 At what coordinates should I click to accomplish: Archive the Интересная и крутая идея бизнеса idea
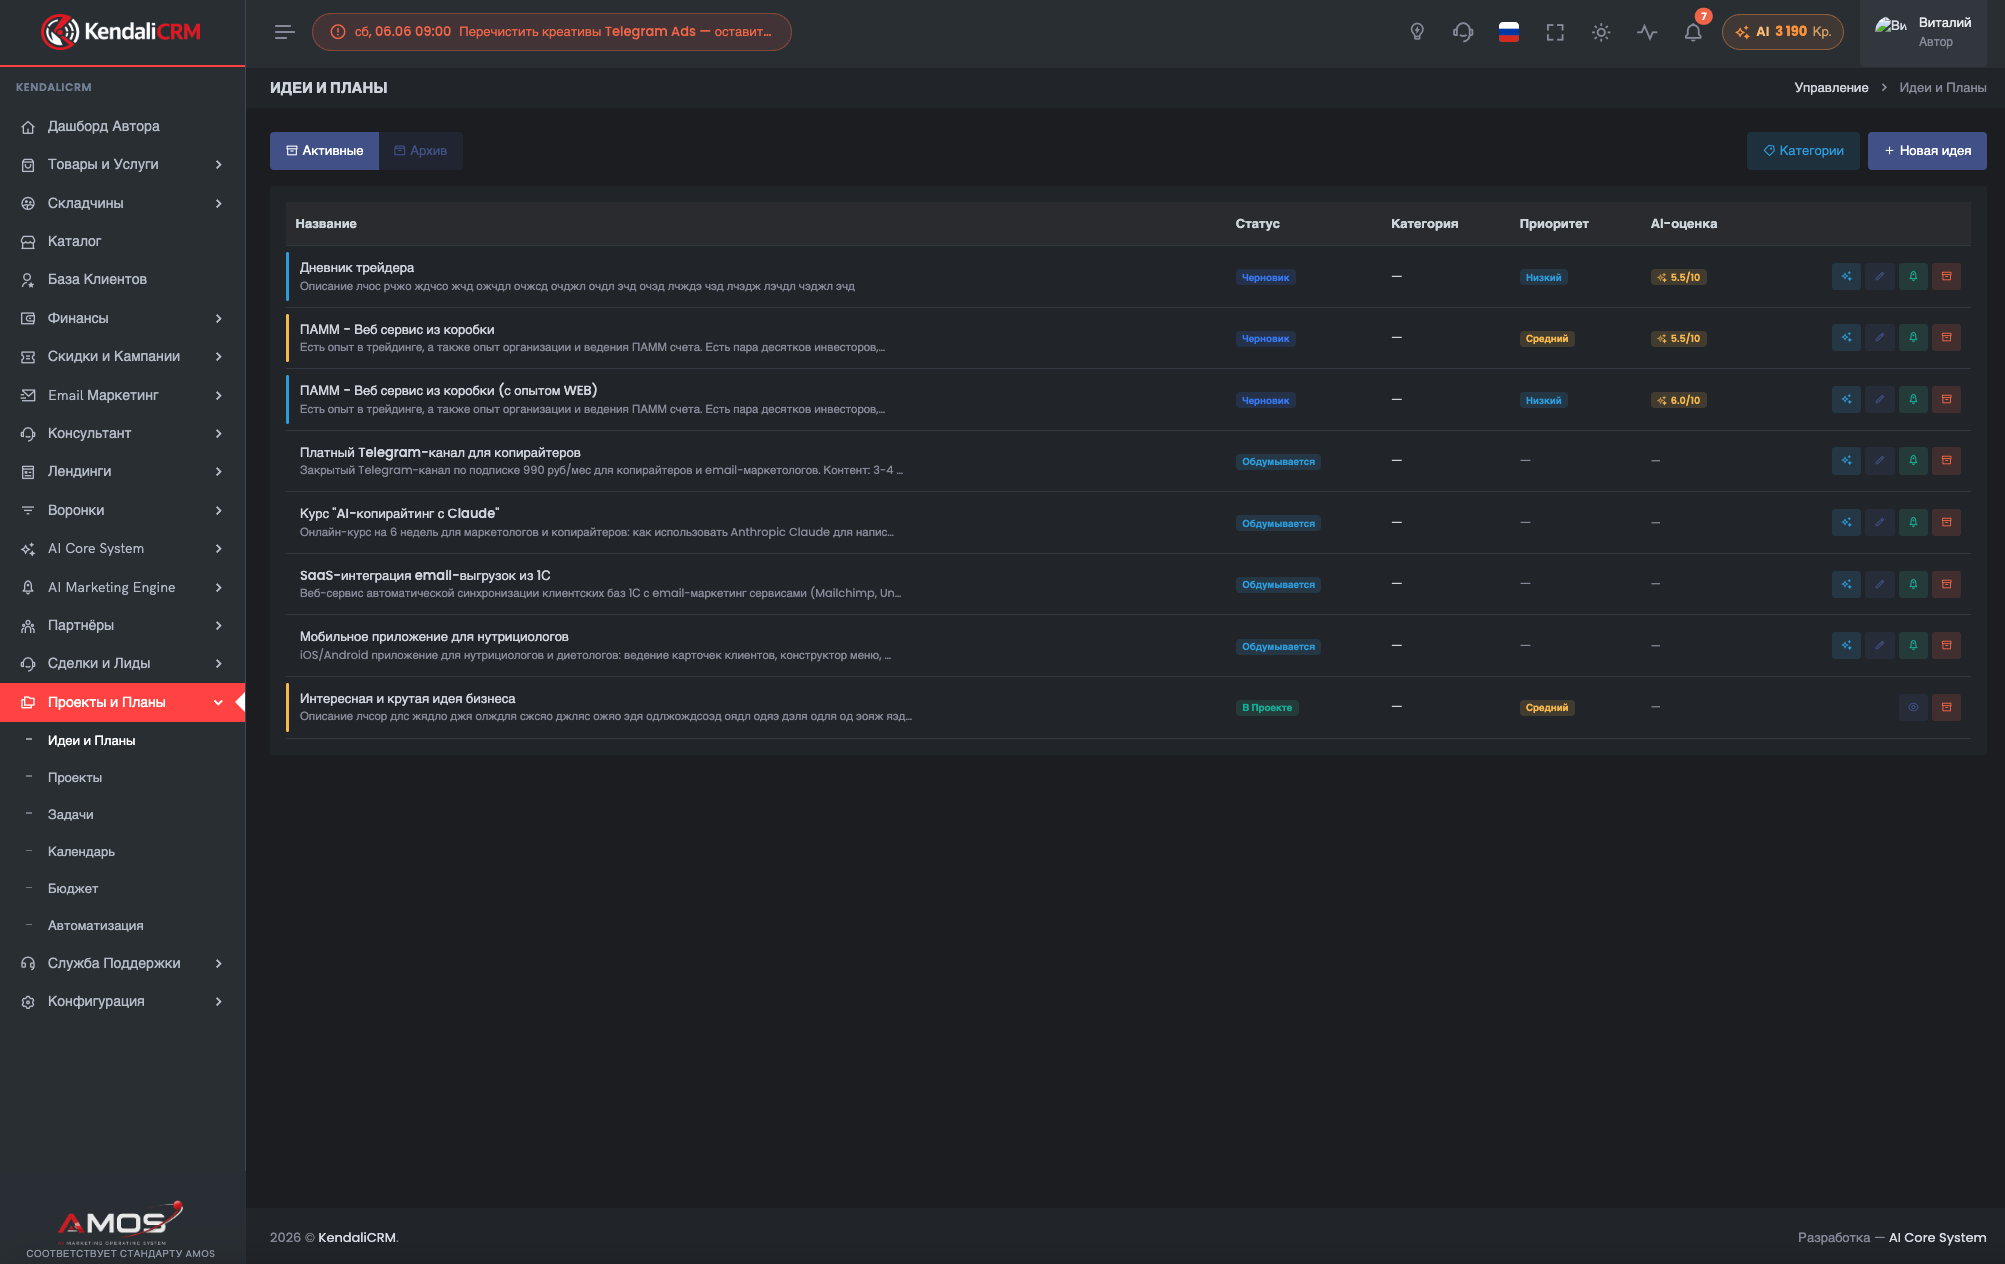click(1946, 707)
